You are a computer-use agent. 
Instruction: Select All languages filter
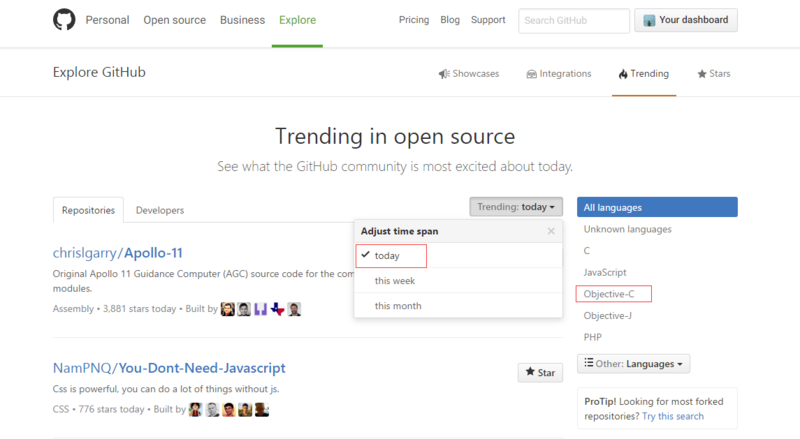tap(657, 207)
